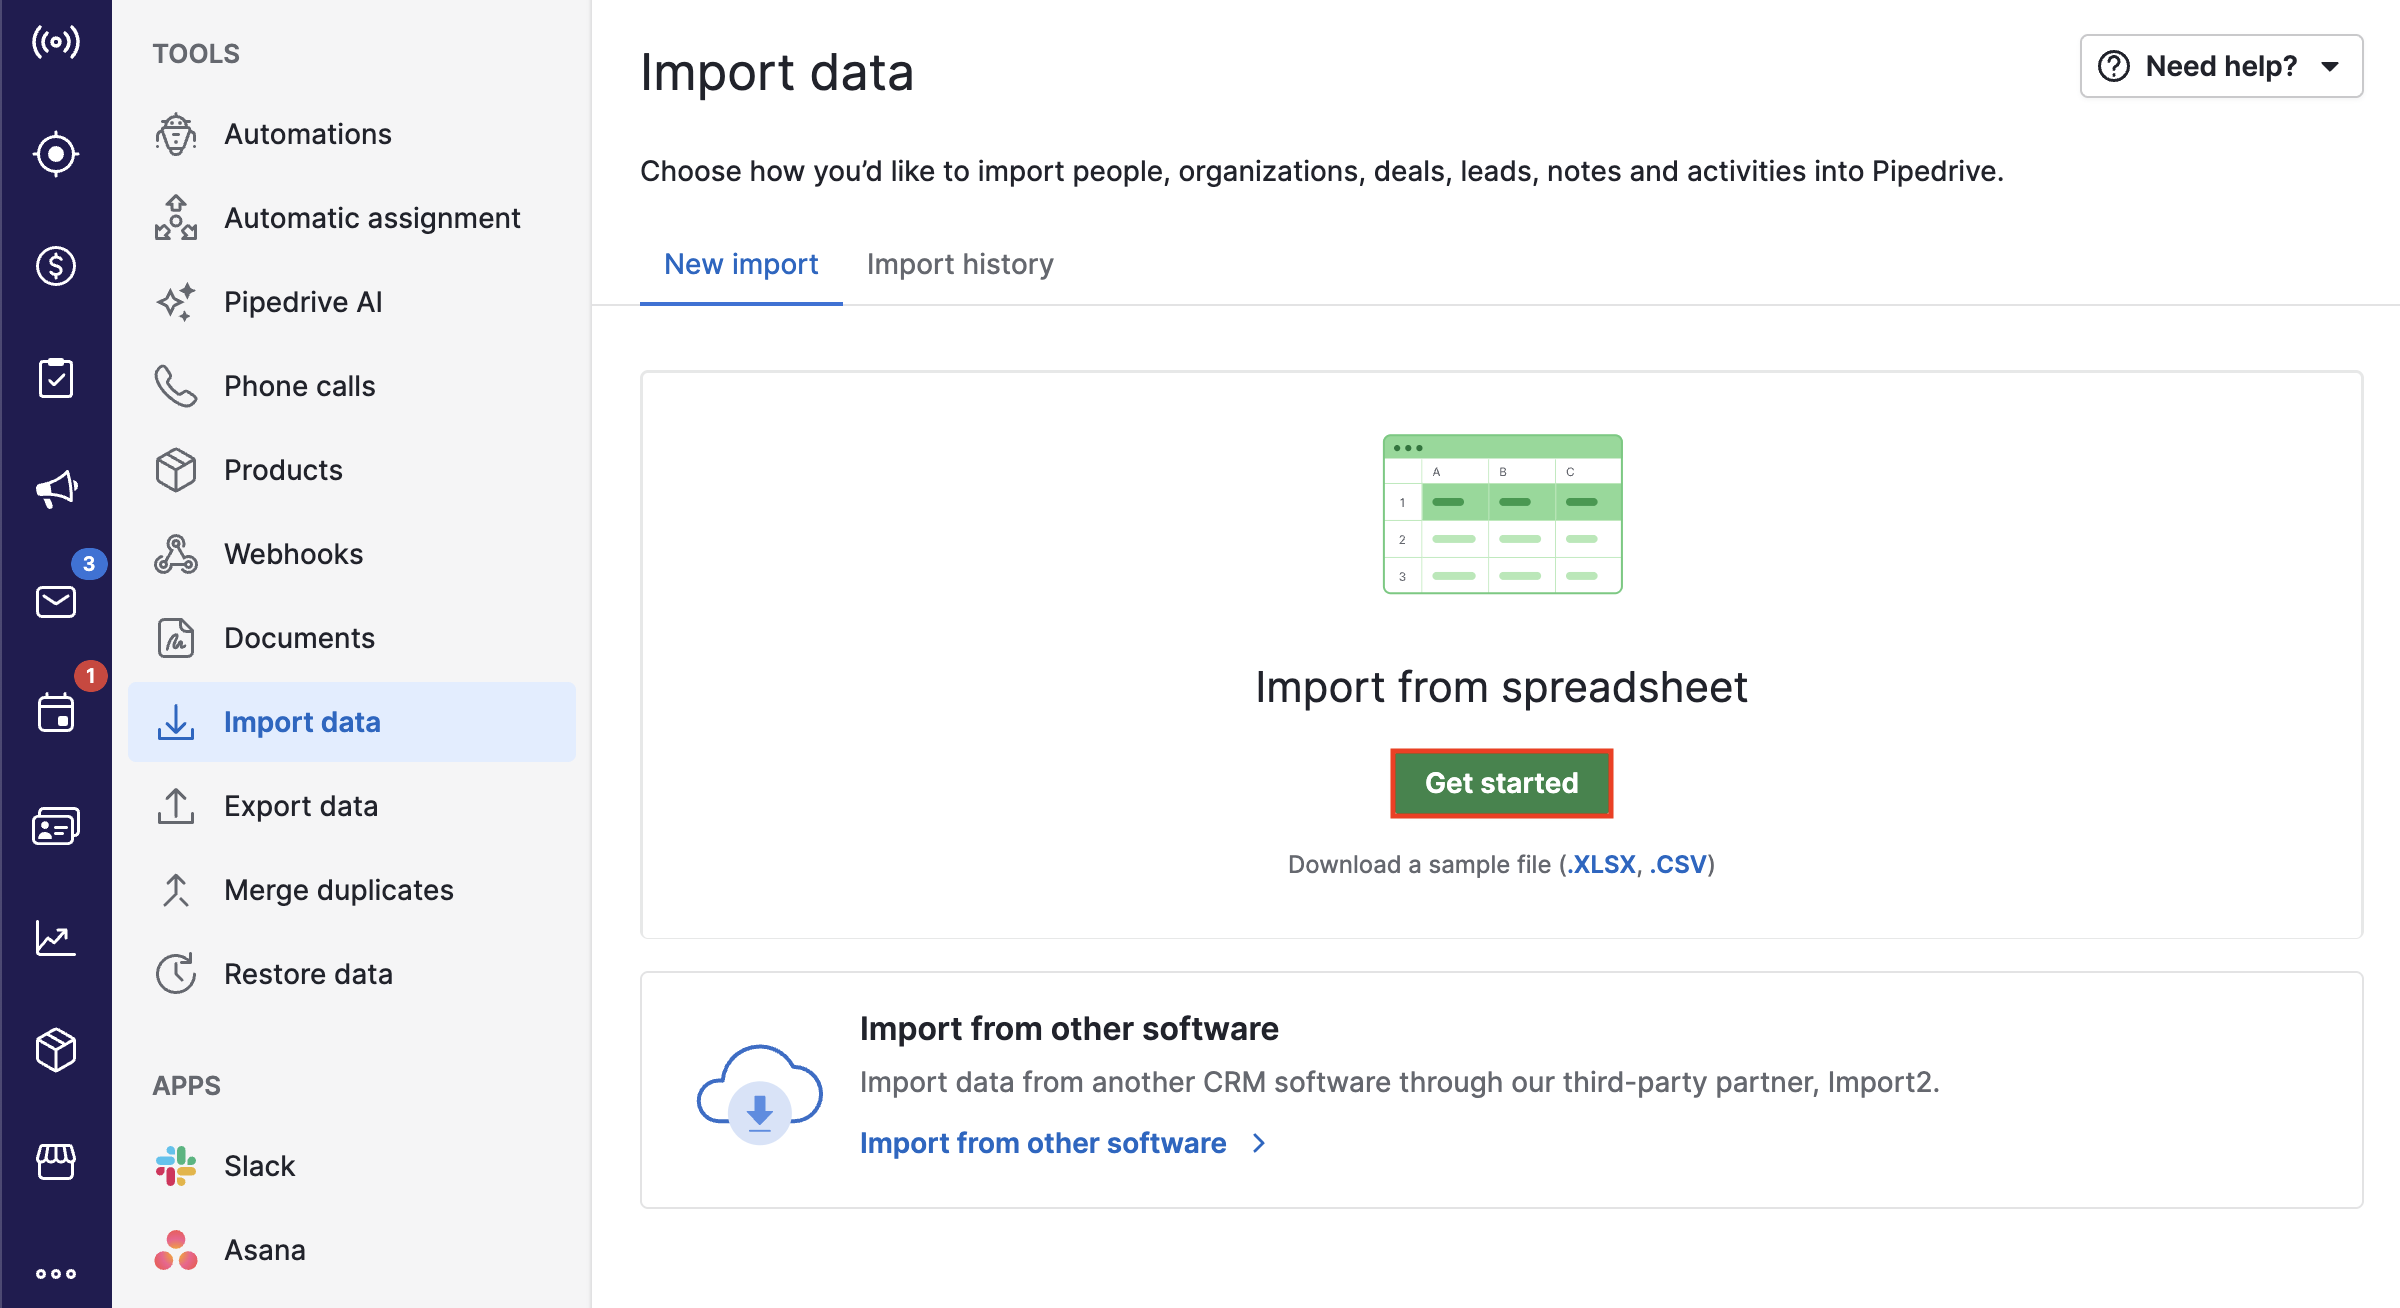Open the Leads targeting icon
Screen dimensions: 2400x1308
coord(56,153)
